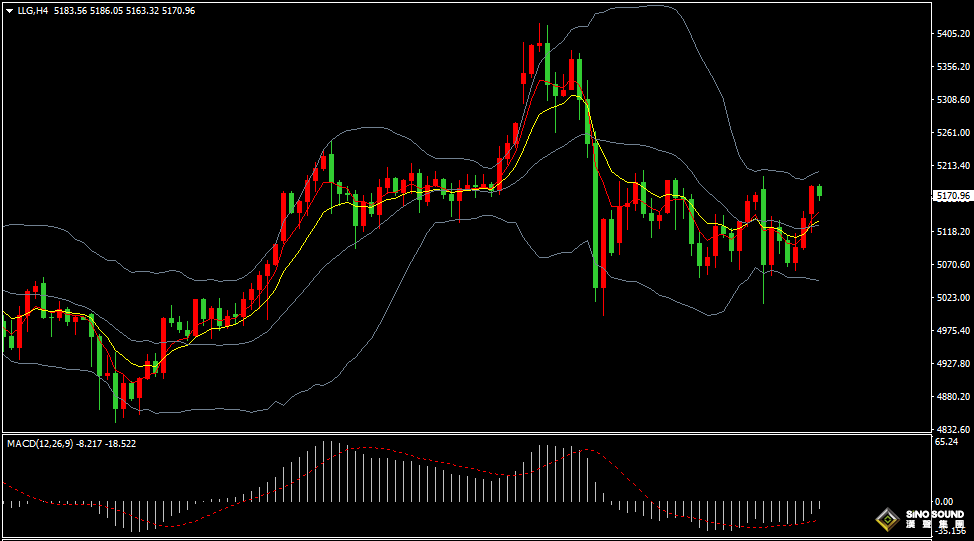Click the 5356.20 price axis label
Screen dimensions: 974x541
[x=953, y=67]
